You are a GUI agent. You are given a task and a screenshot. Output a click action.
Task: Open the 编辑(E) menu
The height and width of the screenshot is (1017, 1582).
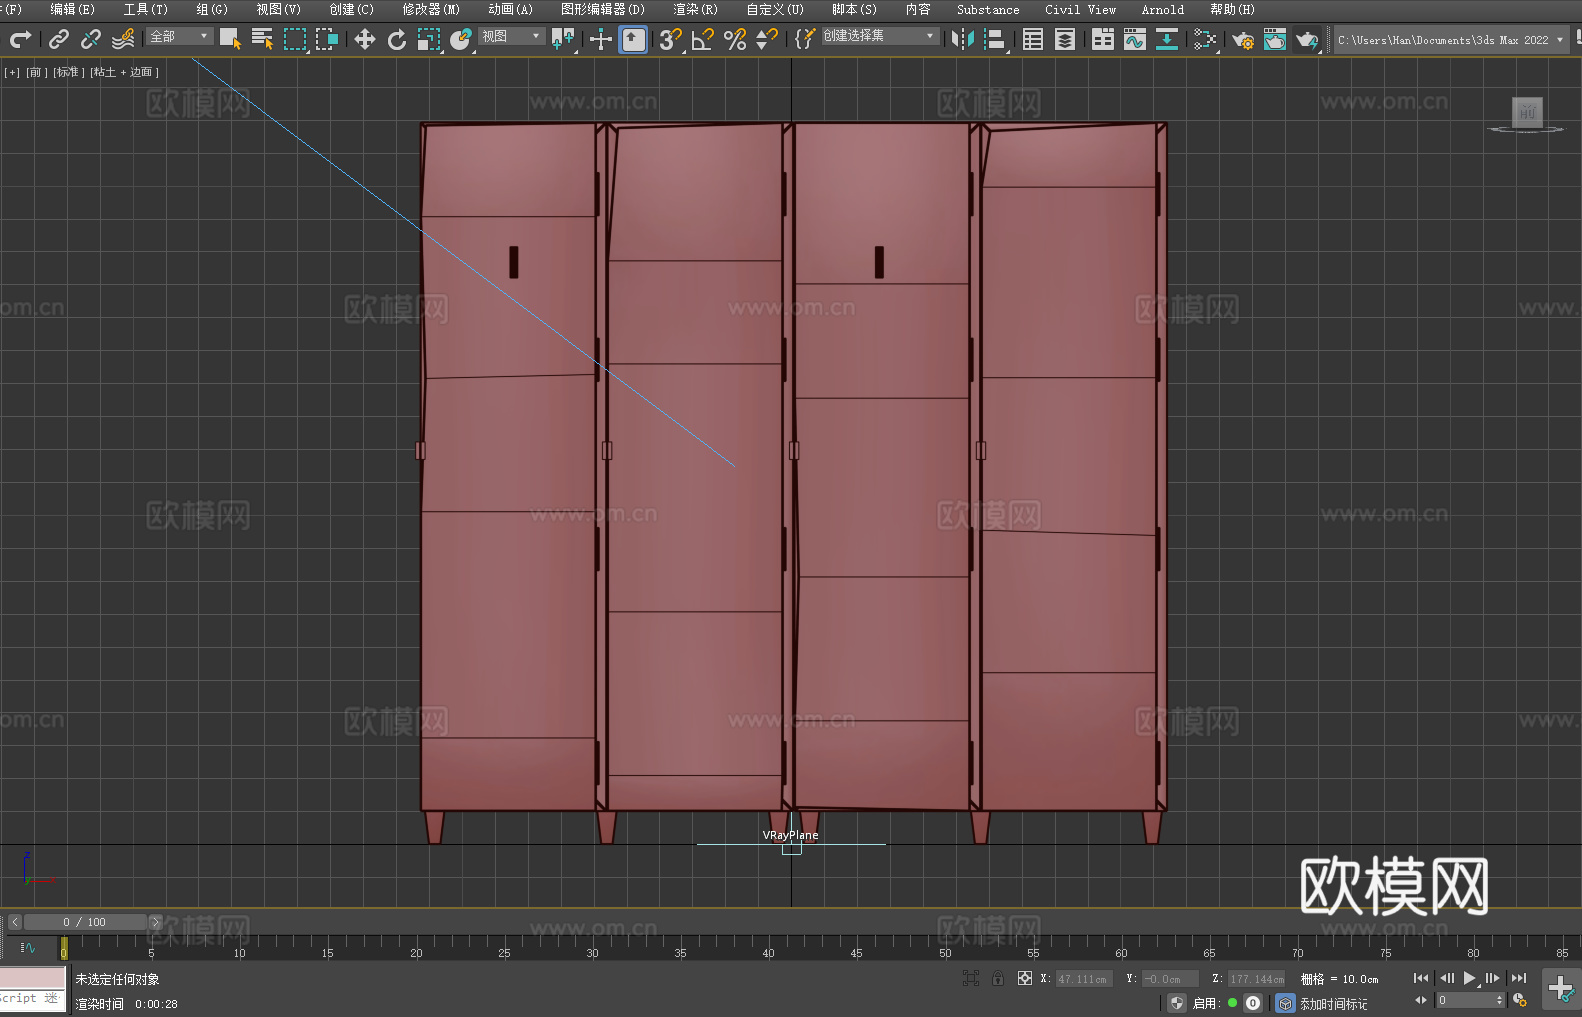click(72, 9)
